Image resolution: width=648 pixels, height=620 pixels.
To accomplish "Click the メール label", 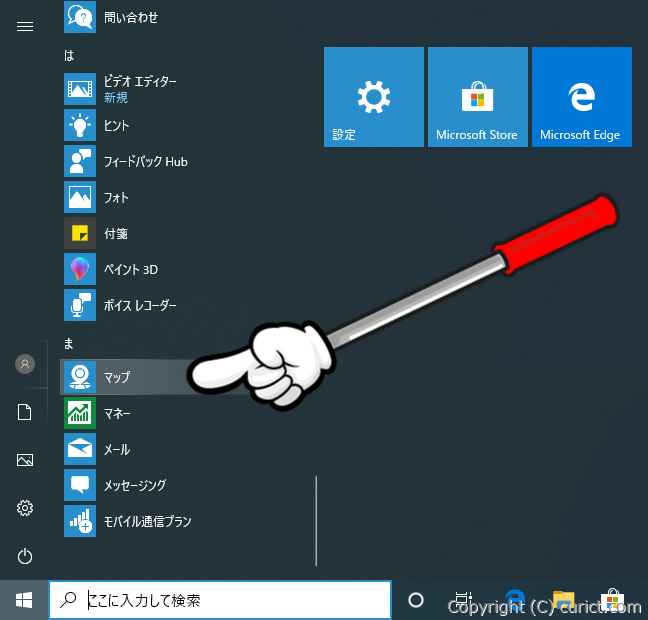I will pos(117,449).
